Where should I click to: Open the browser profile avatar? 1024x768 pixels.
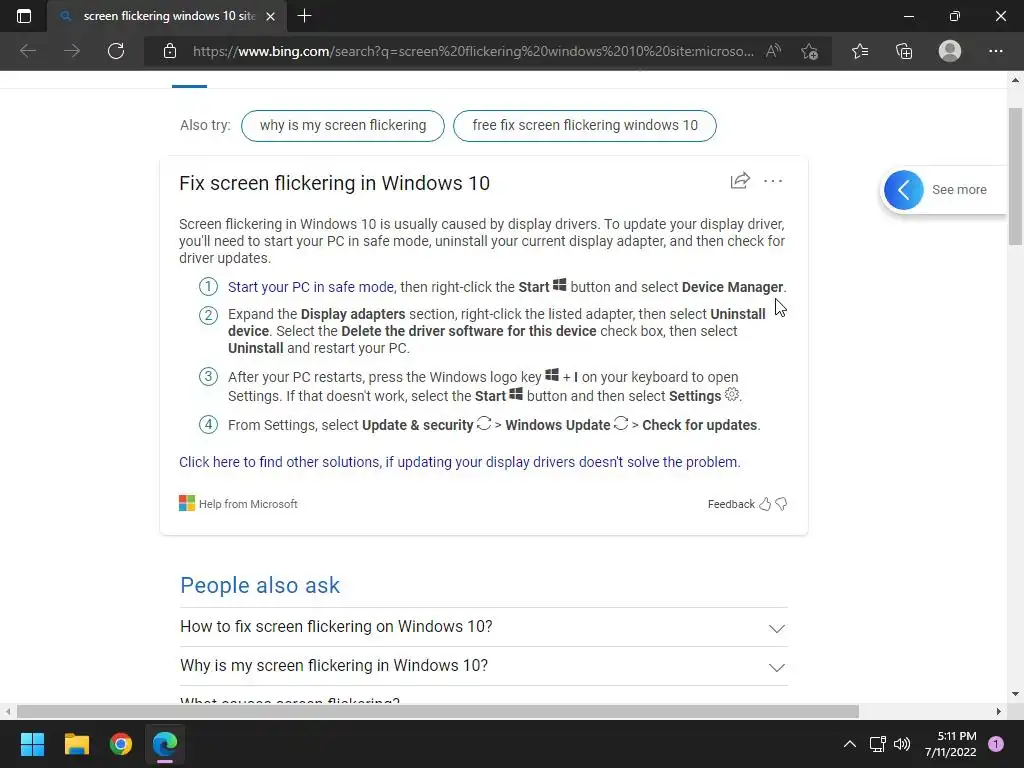point(950,51)
